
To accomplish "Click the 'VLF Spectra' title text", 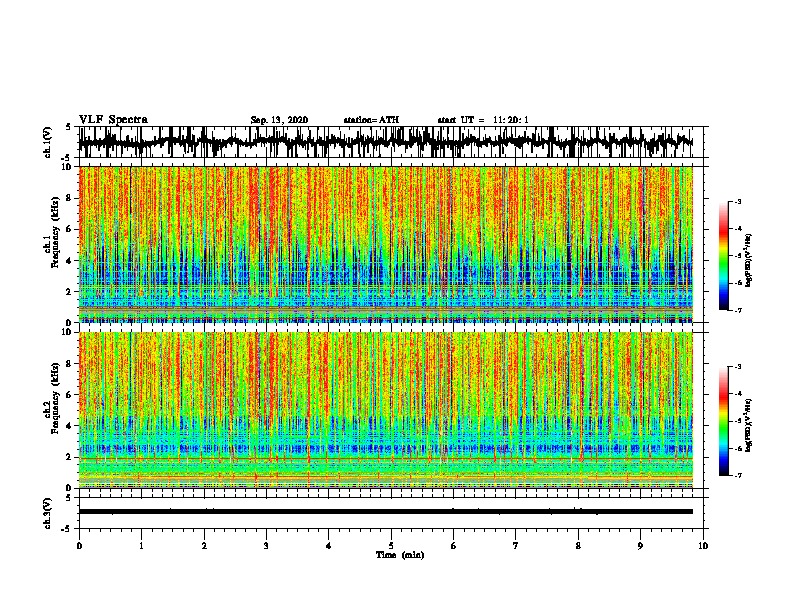I will click(113, 120).
